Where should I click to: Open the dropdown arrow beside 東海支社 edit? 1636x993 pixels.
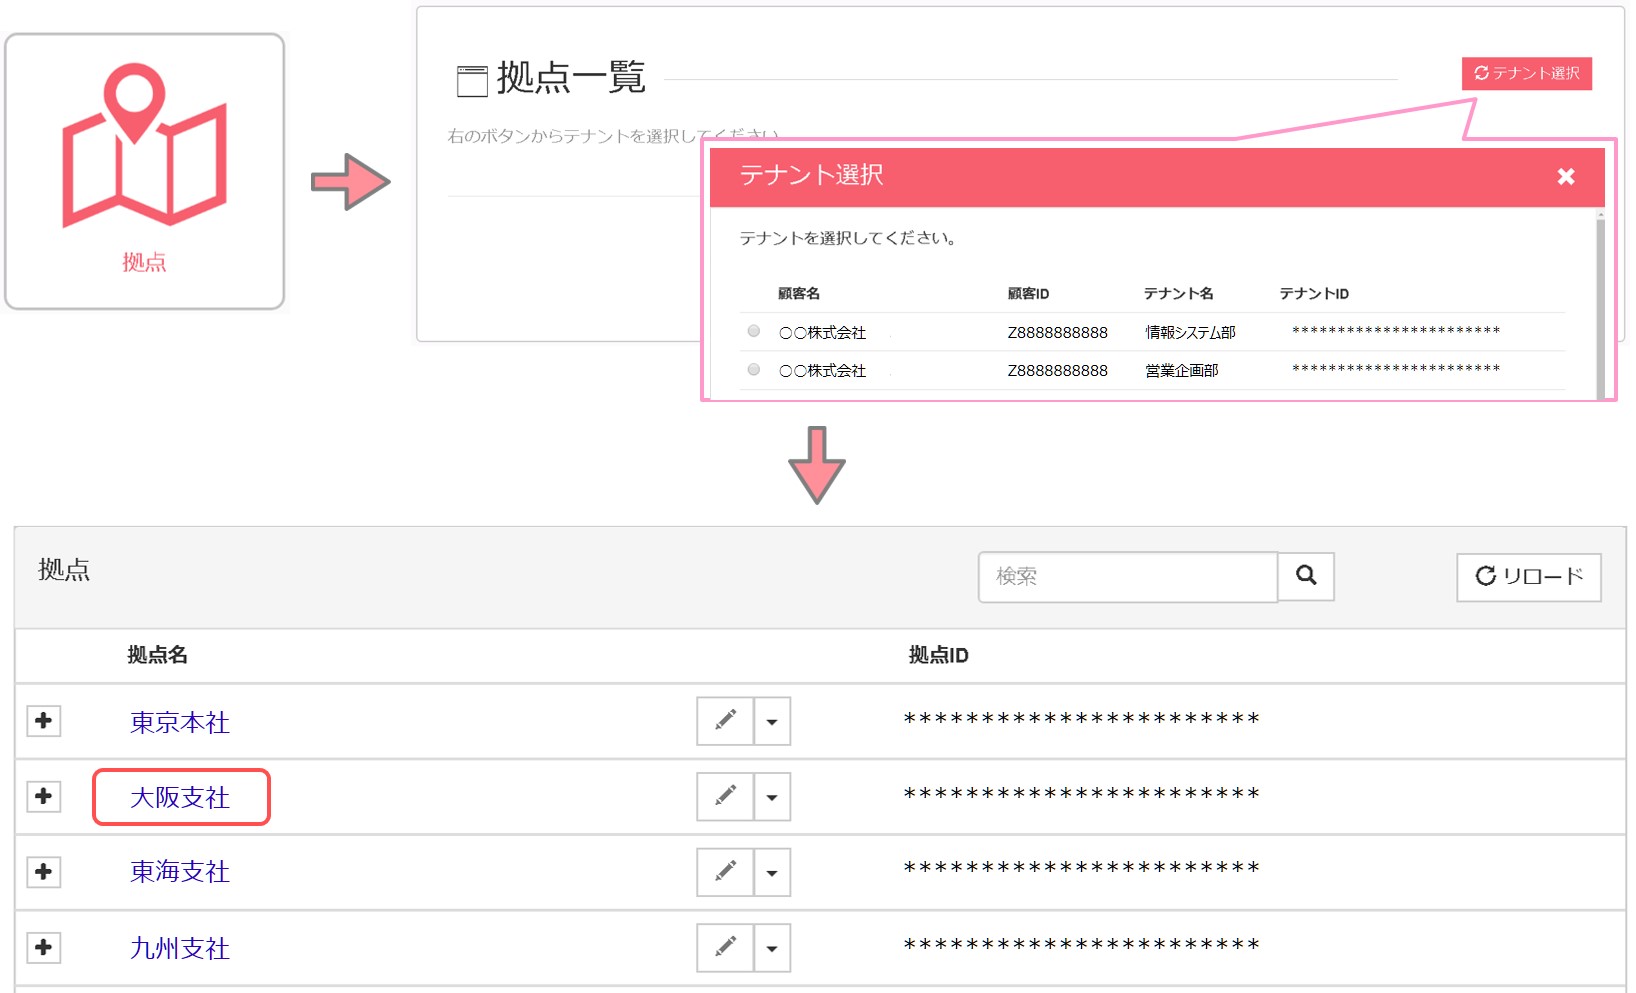(x=772, y=873)
